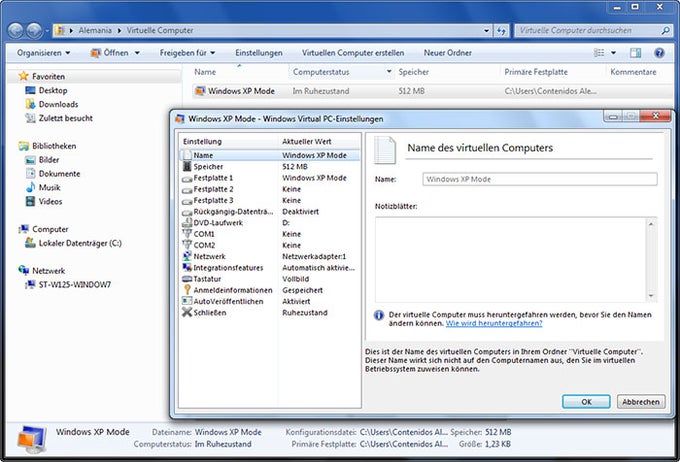Image resolution: width=680 pixels, height=462 pixels.
Task: Open the Freigeben für dropdown
Action: [x=187, y=53]
